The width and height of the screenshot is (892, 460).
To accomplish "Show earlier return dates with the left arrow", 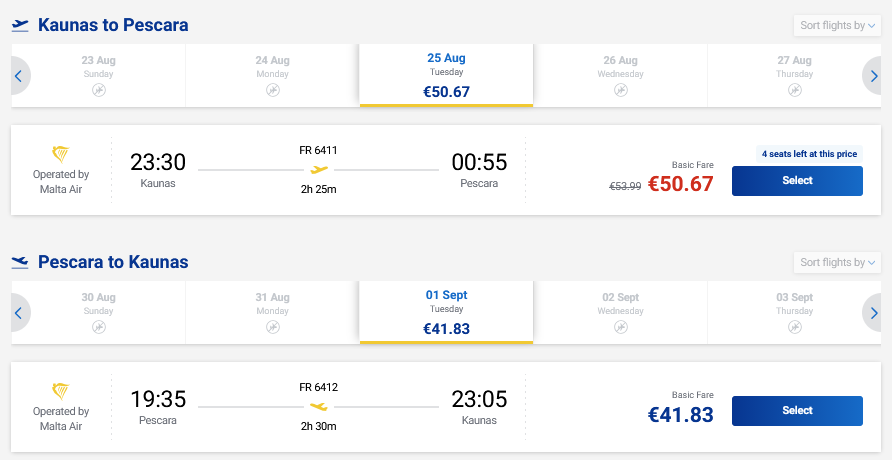I will tap(20, 313).
